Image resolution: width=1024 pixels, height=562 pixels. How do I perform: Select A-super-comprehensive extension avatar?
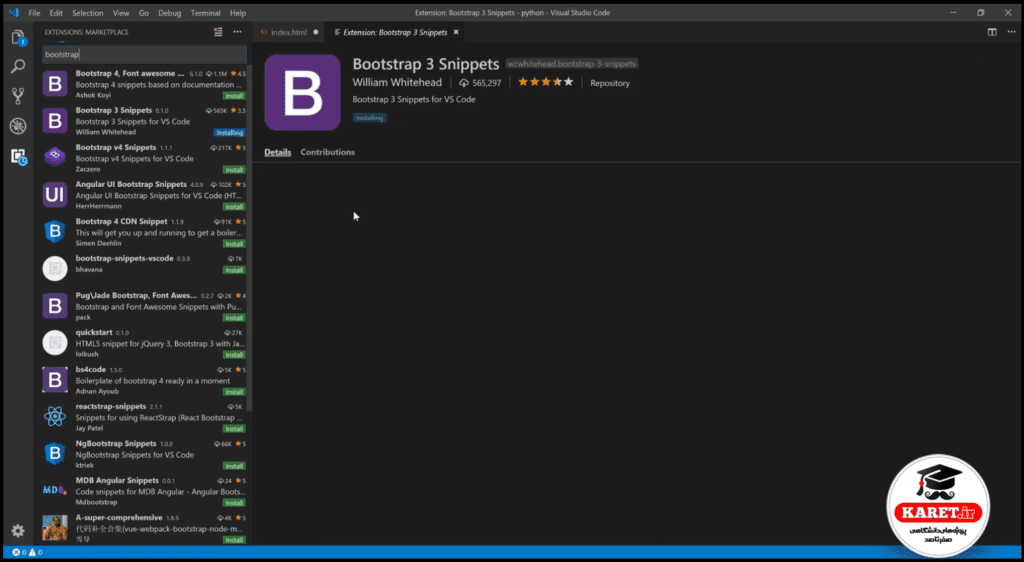pyautogui.click(x=55, y=527)
